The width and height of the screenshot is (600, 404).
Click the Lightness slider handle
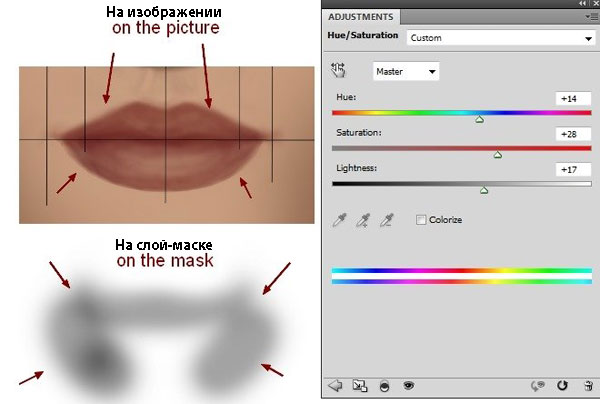click(x=484, y=190)
